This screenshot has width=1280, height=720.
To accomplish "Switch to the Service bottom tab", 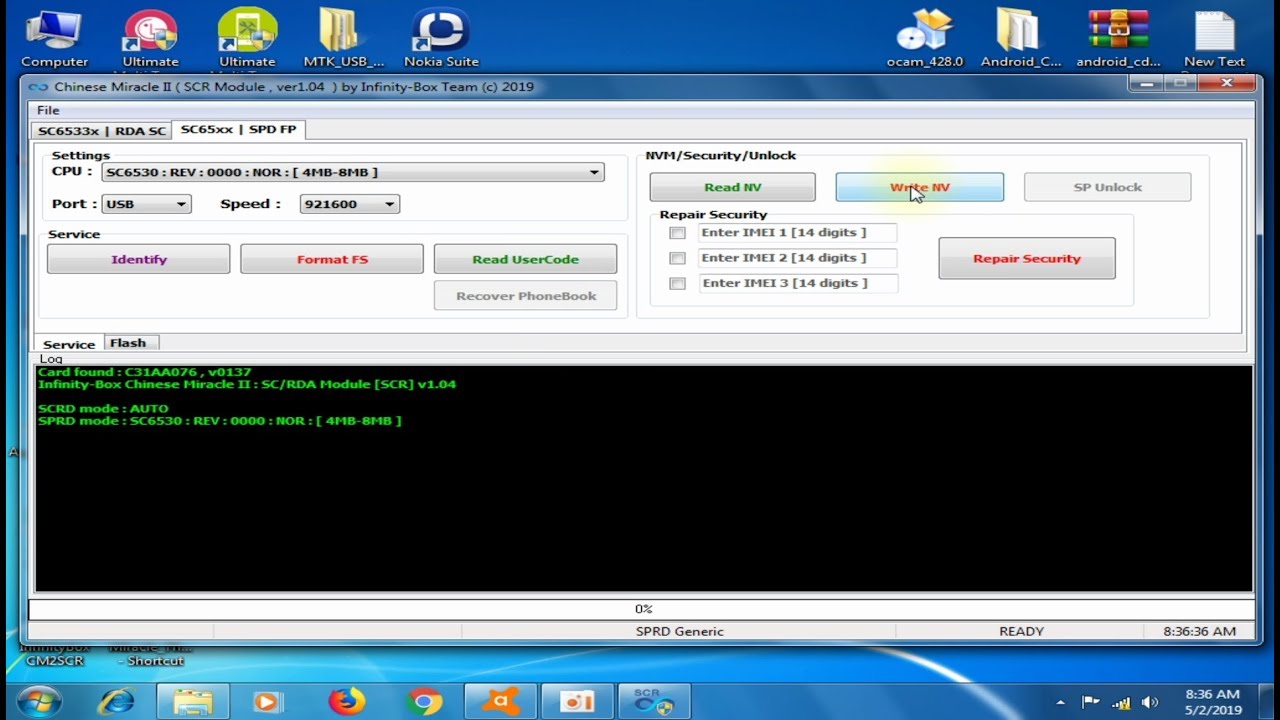I will pyautogui.click(x=69, y=344).
